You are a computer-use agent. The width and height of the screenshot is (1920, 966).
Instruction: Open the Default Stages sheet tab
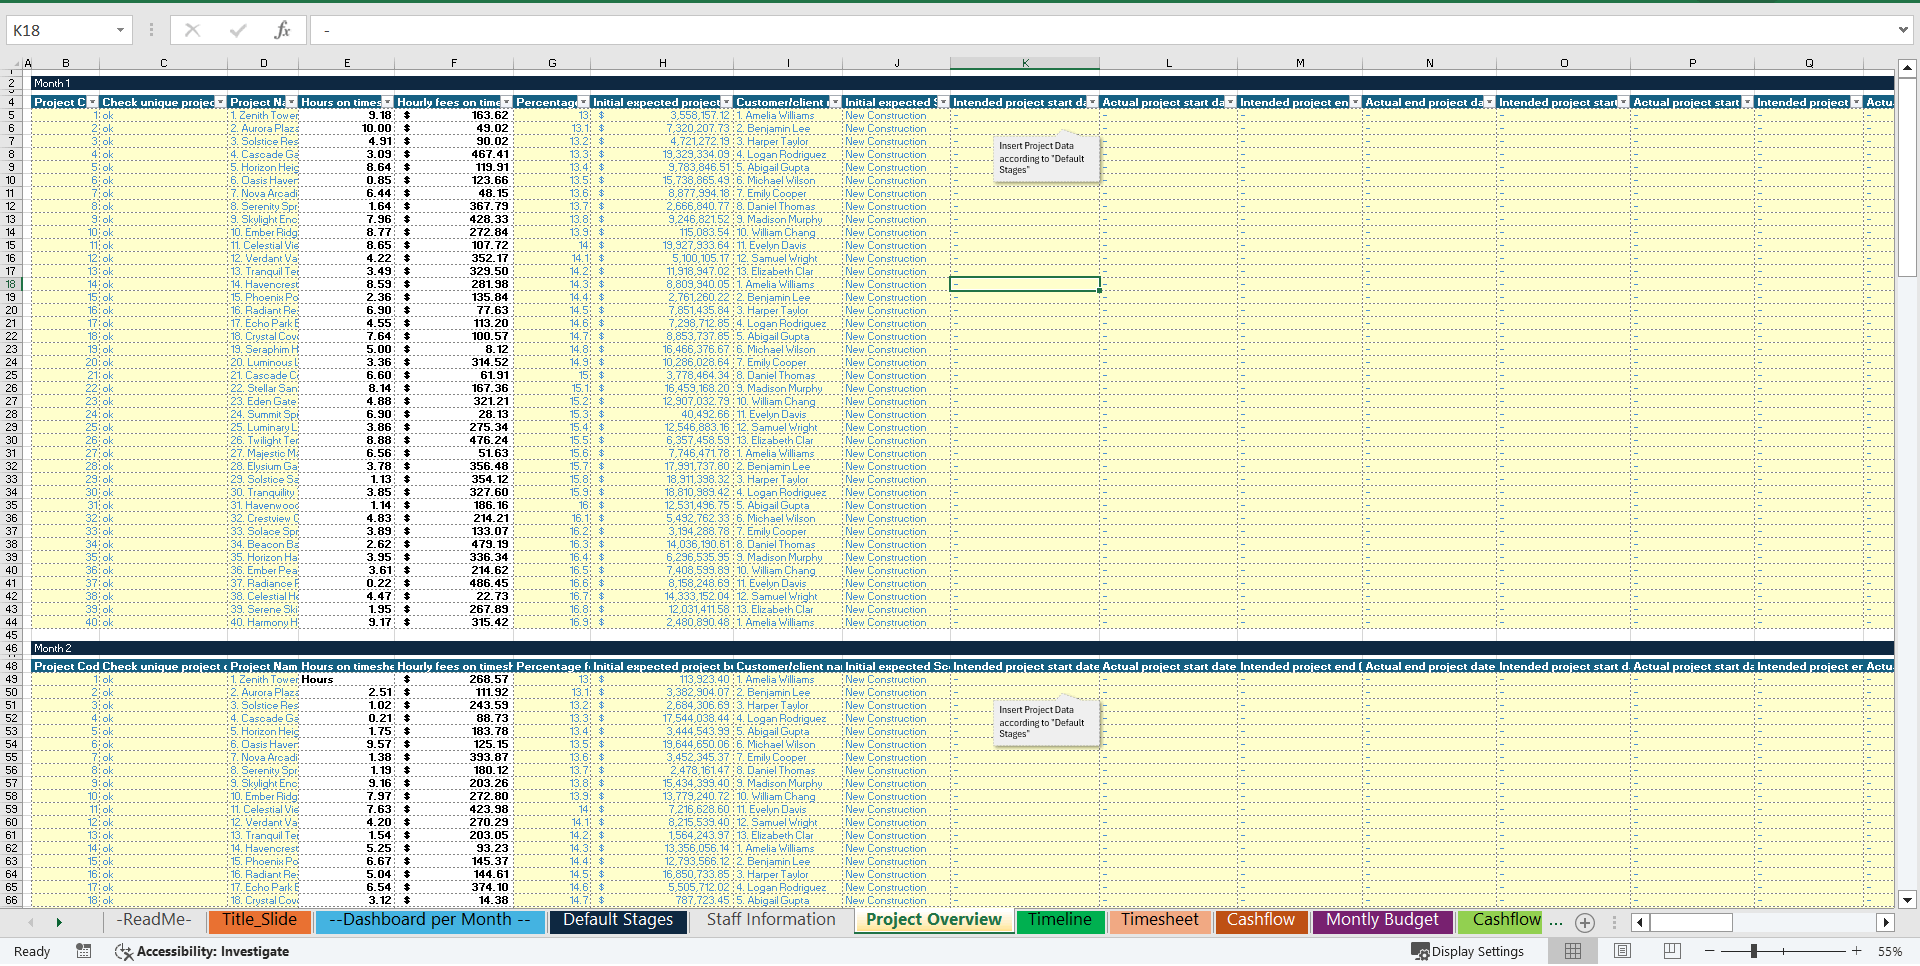(x=618, y=920)
